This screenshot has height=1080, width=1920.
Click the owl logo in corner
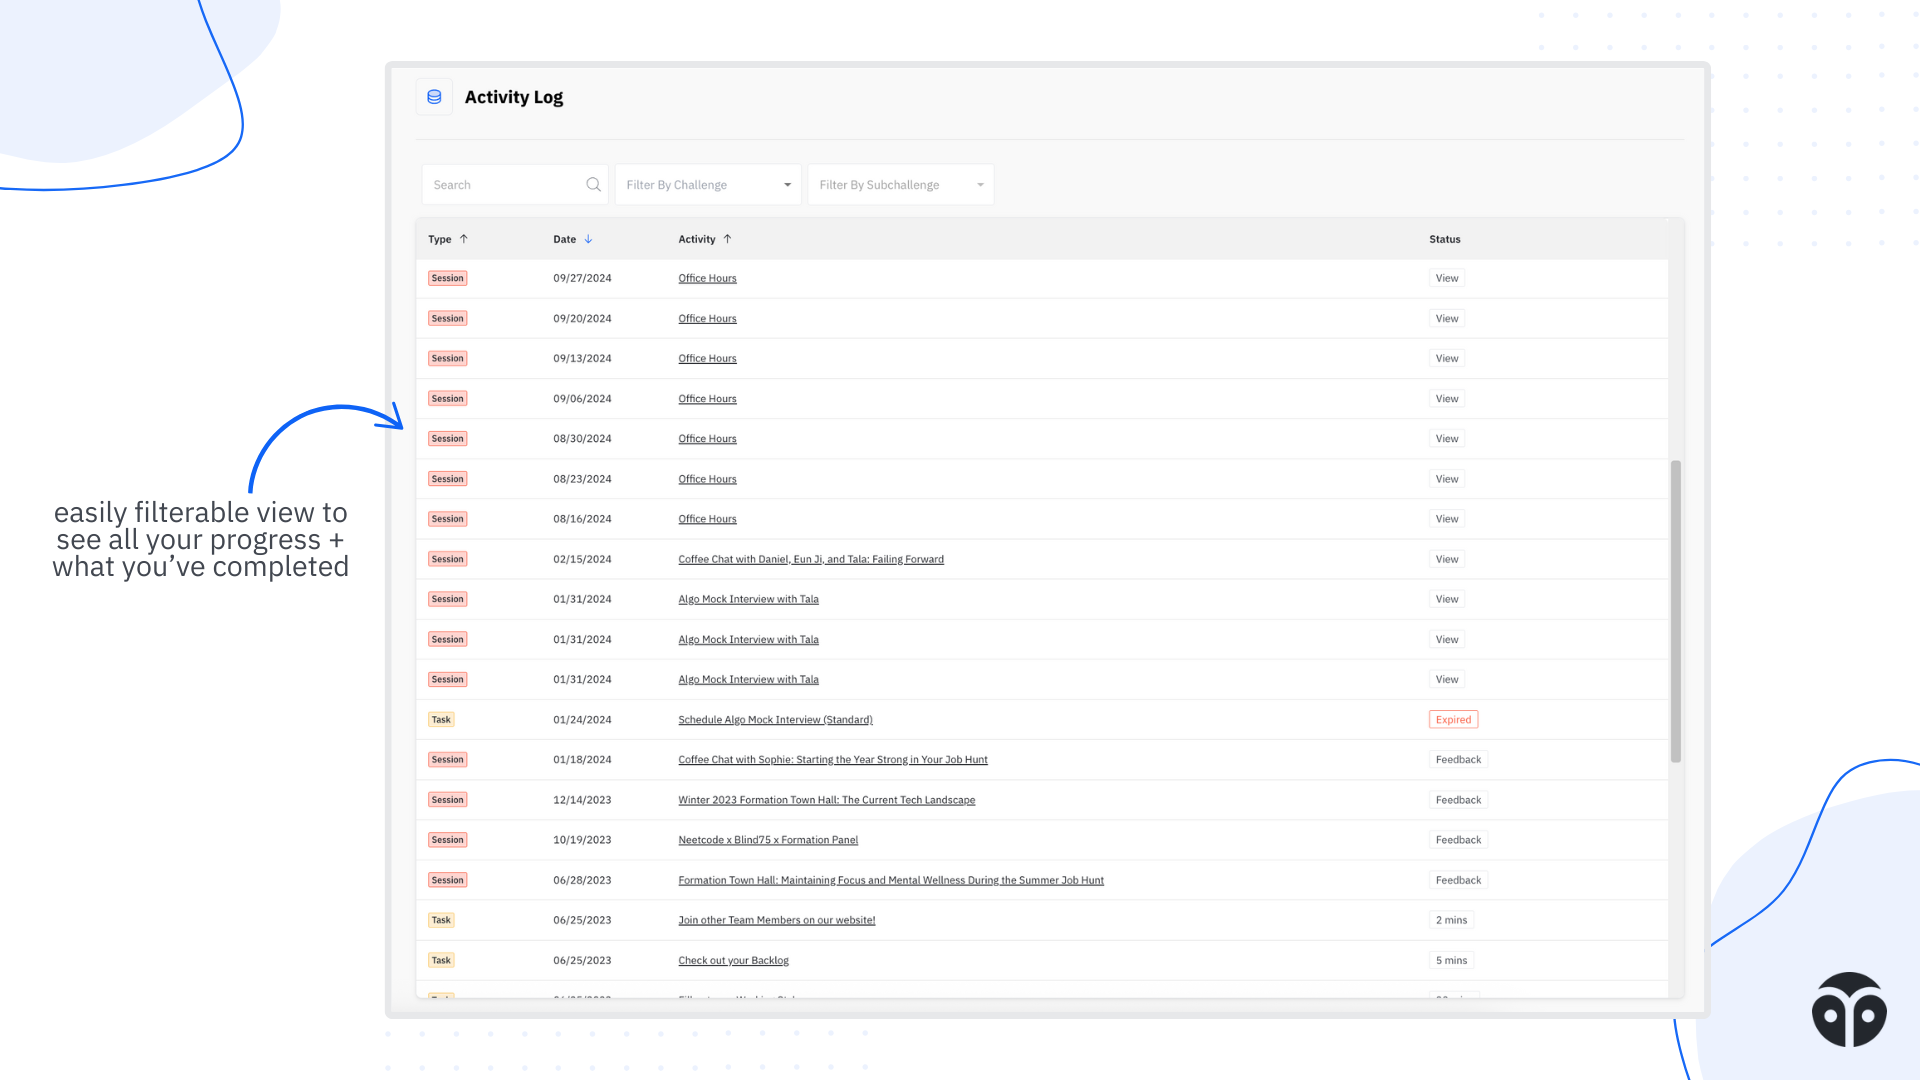click(x=1849, y=1010)
